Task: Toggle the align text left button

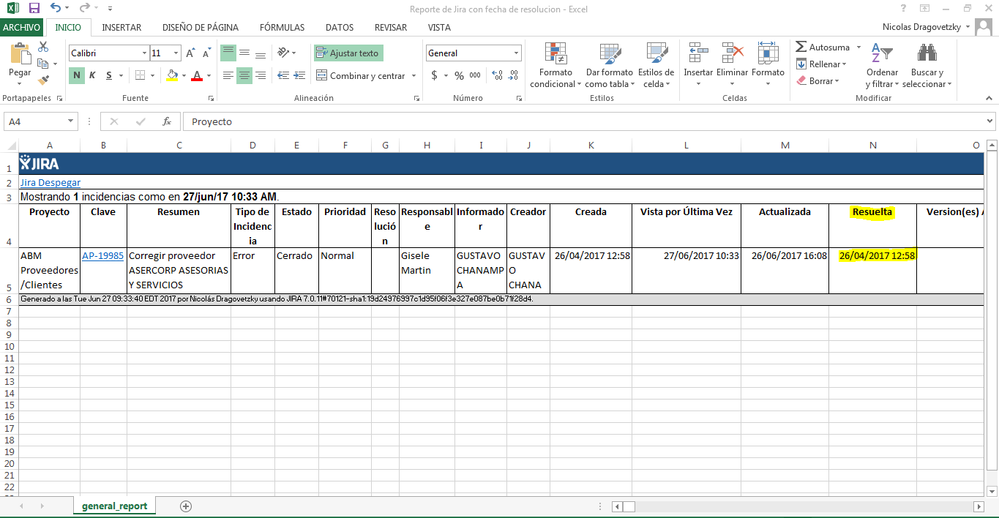Action: [228, 75]
